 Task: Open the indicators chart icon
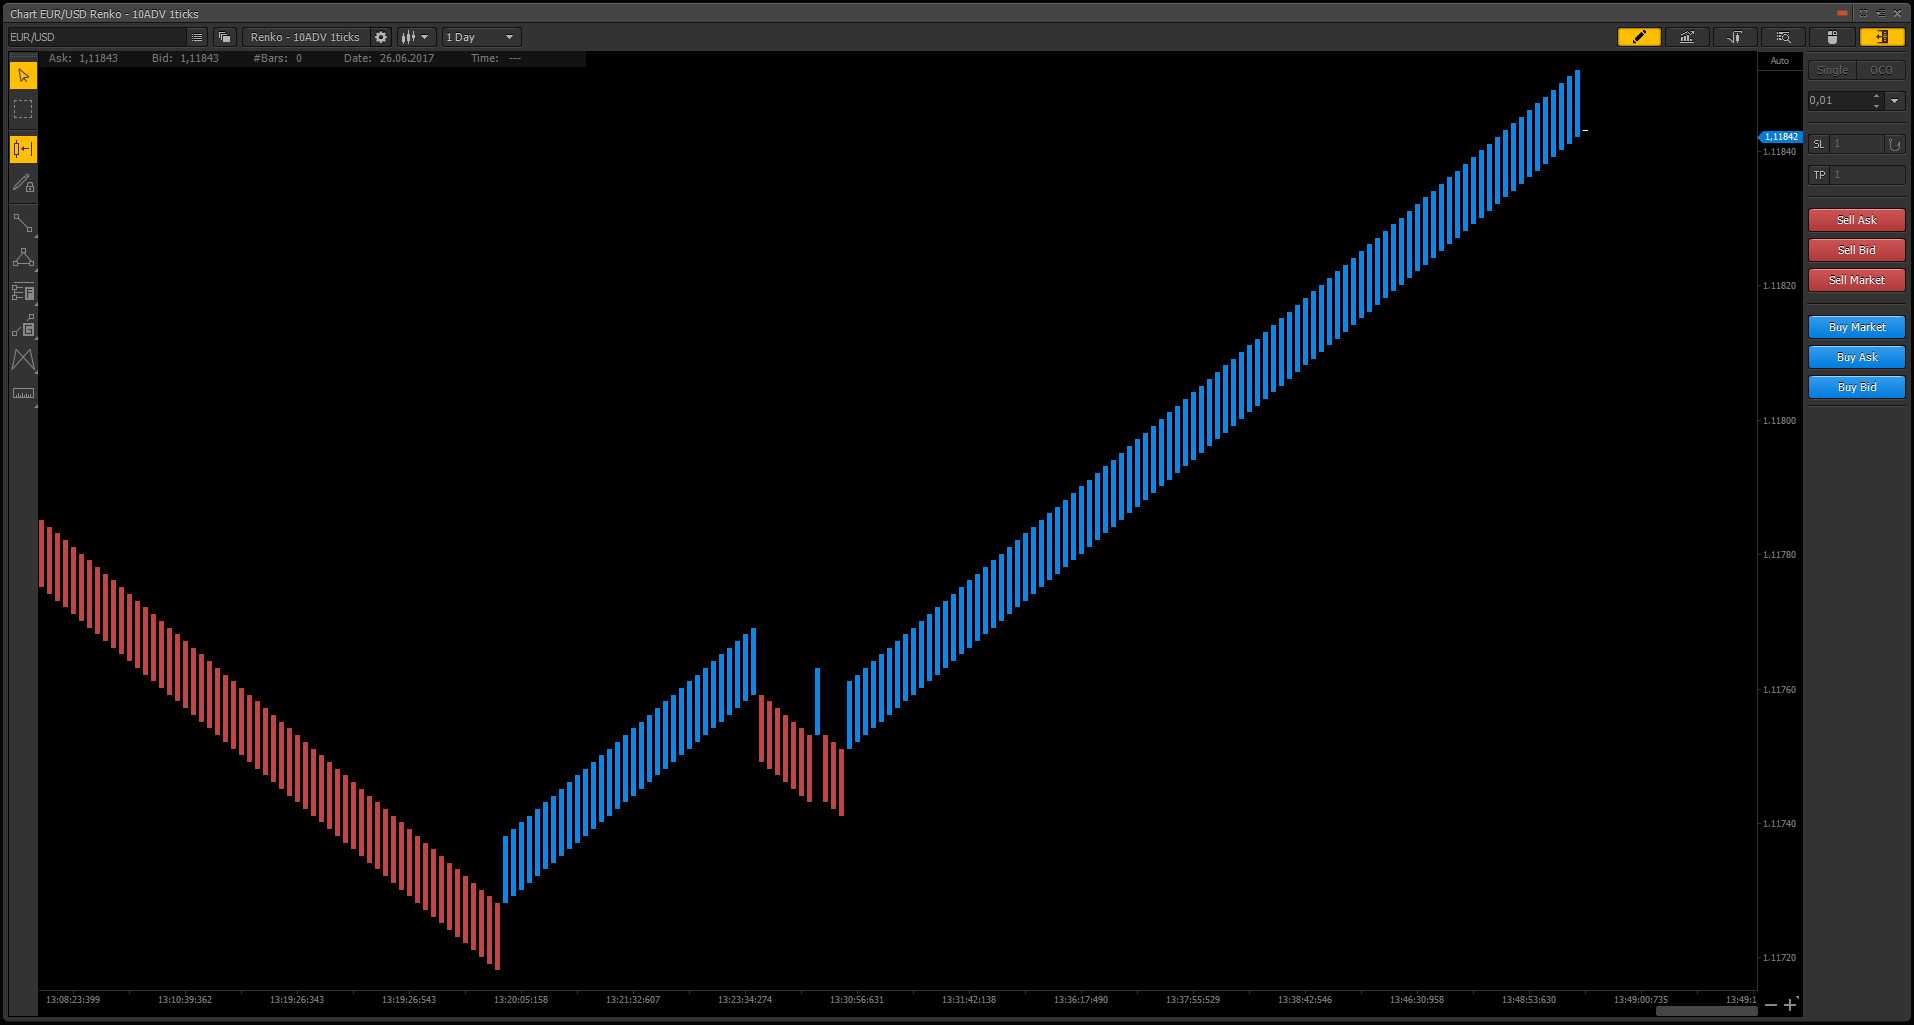(1687, 37)
